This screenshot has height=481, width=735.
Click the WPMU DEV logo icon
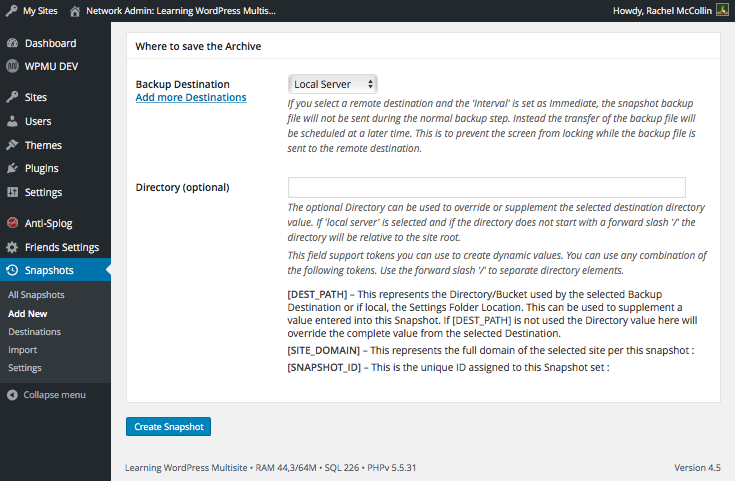tap(12, 67)
